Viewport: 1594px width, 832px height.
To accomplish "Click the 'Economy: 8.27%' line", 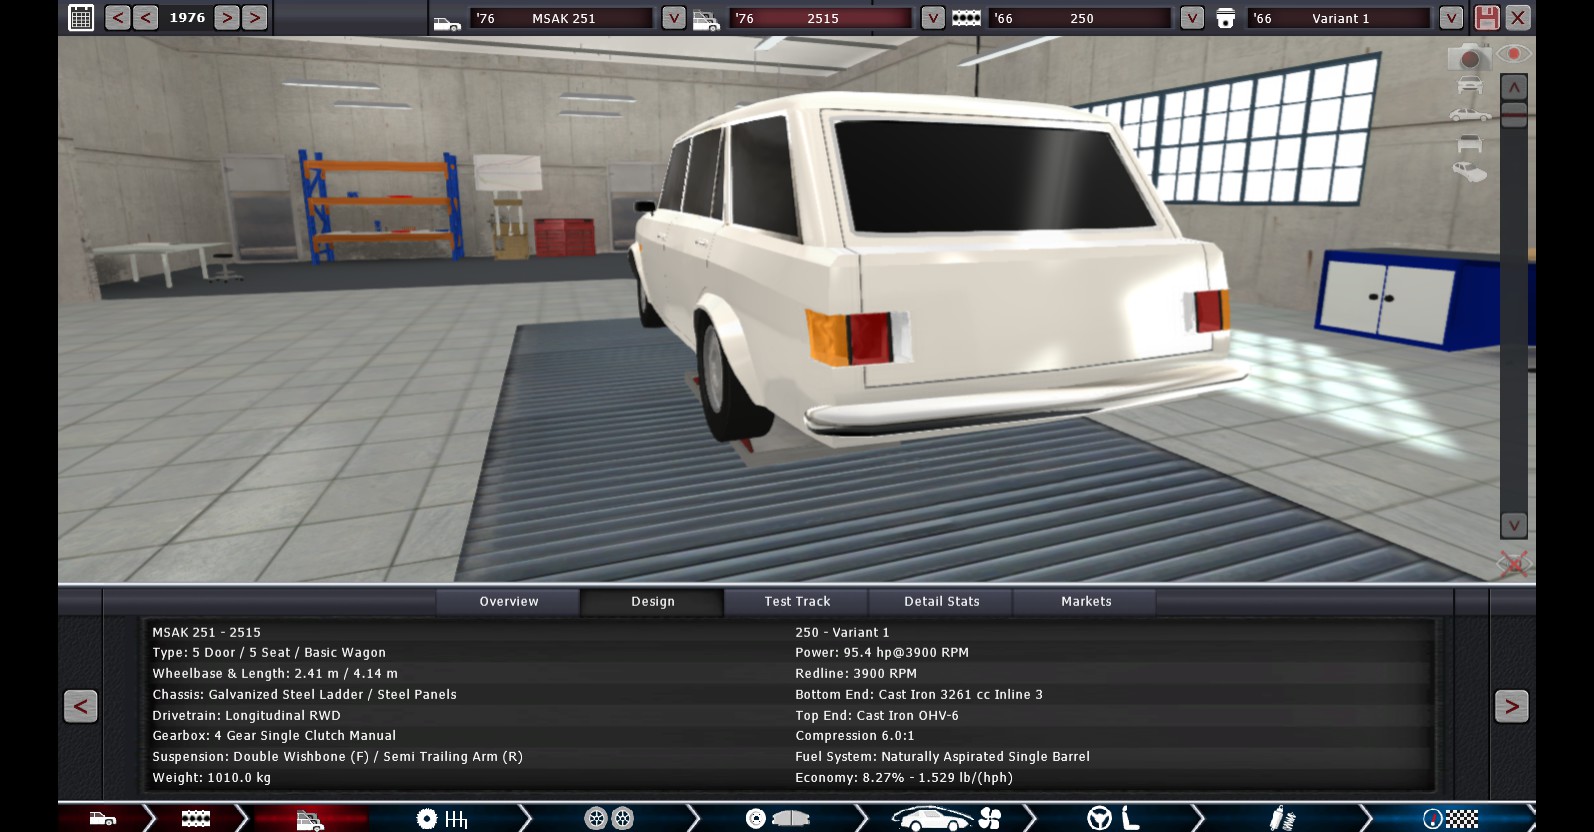I will [904, 777].
